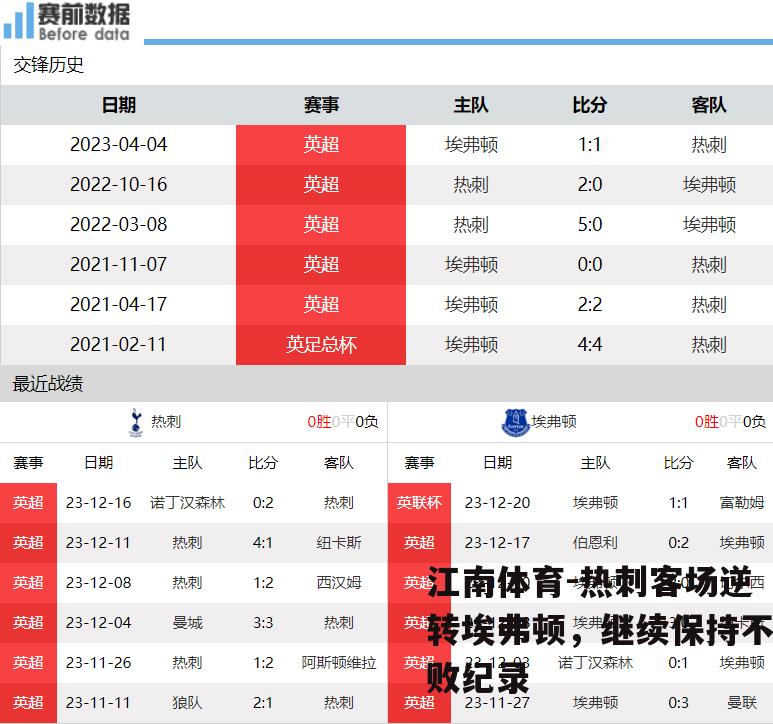
Task: Click the 比分 header in the 交锋历史 table
Action: coord(590,105)
